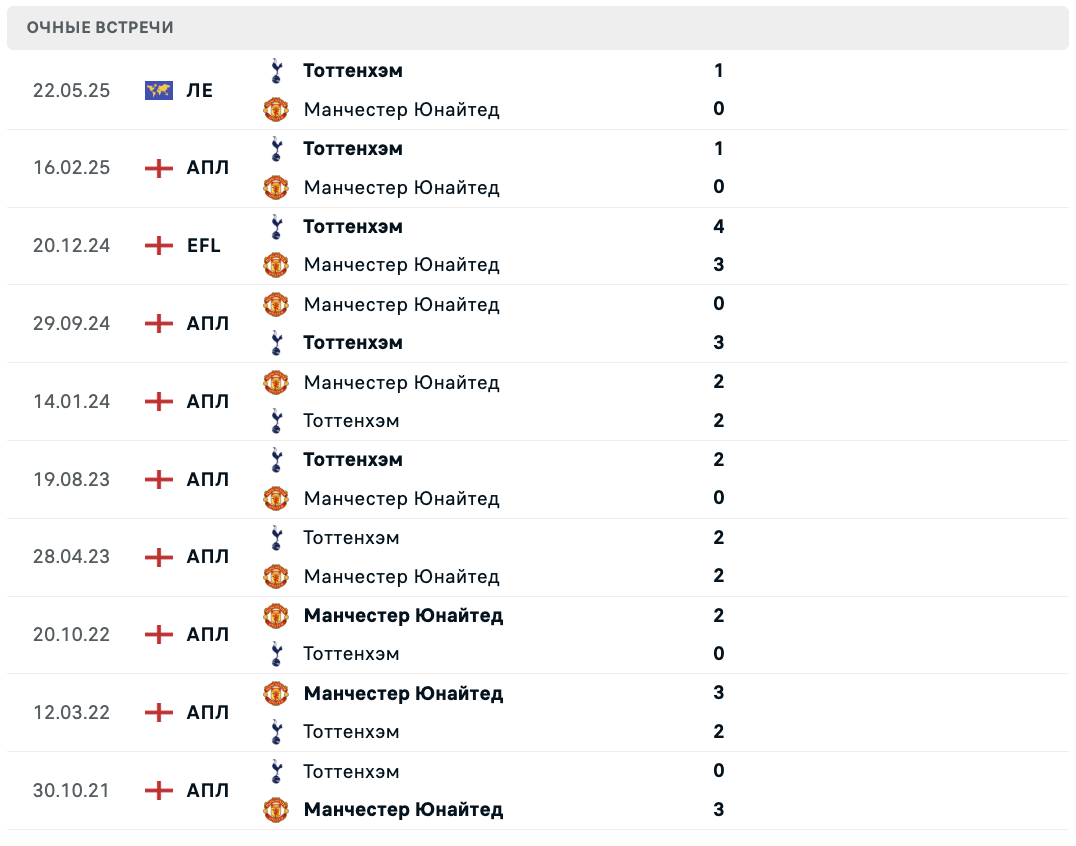This screenshot has height=846, width=1076.
Task: Open Манчестер Юнайтед link in the 12.03.22 match
Action: point(403,693)
